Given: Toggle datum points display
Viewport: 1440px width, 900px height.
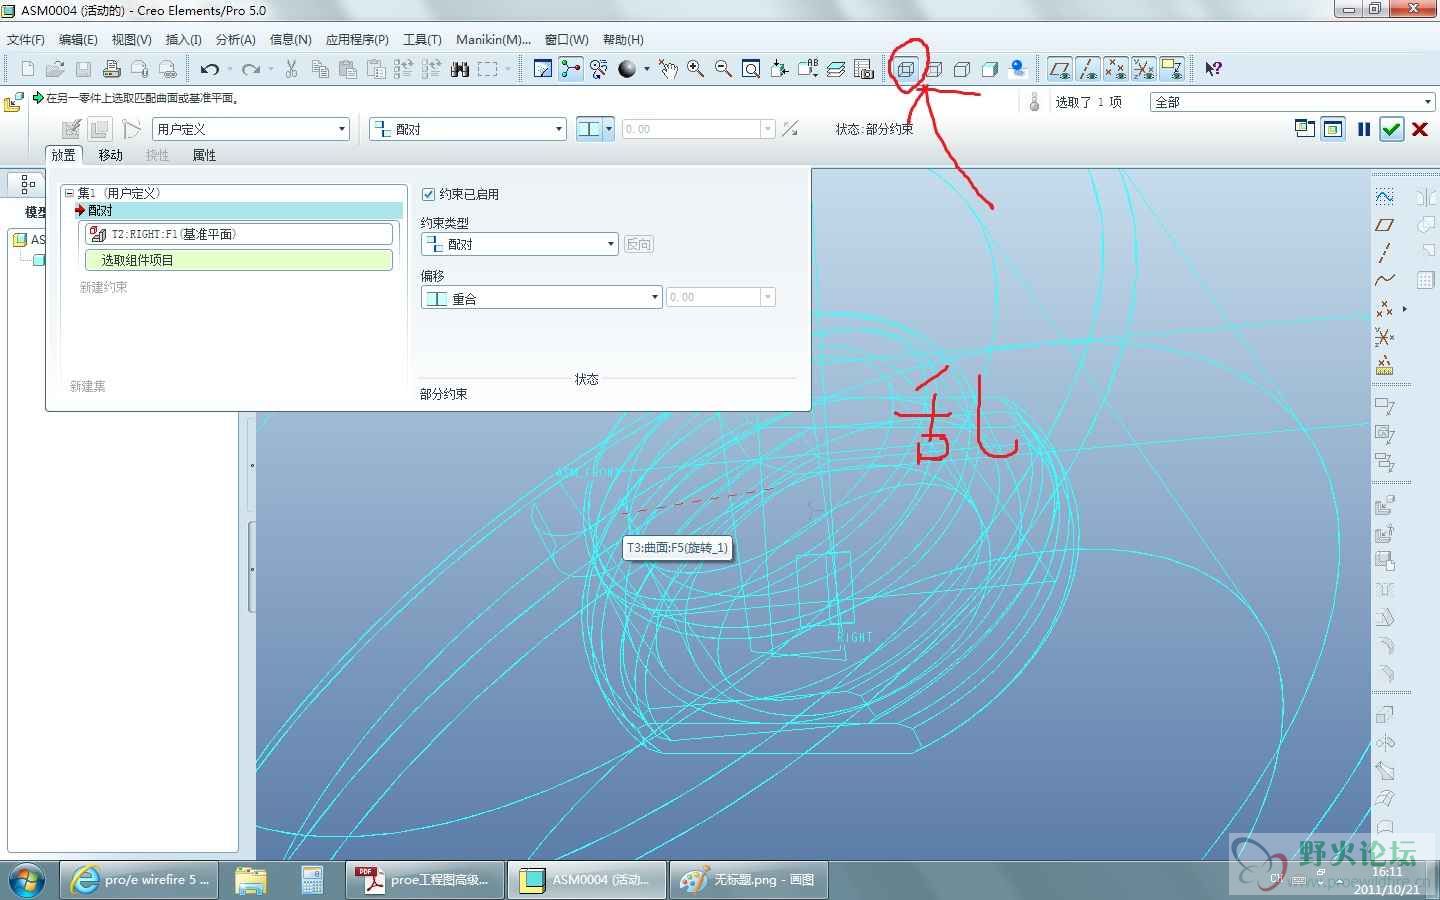Looking at the screenshot, I should [1116, 69].
